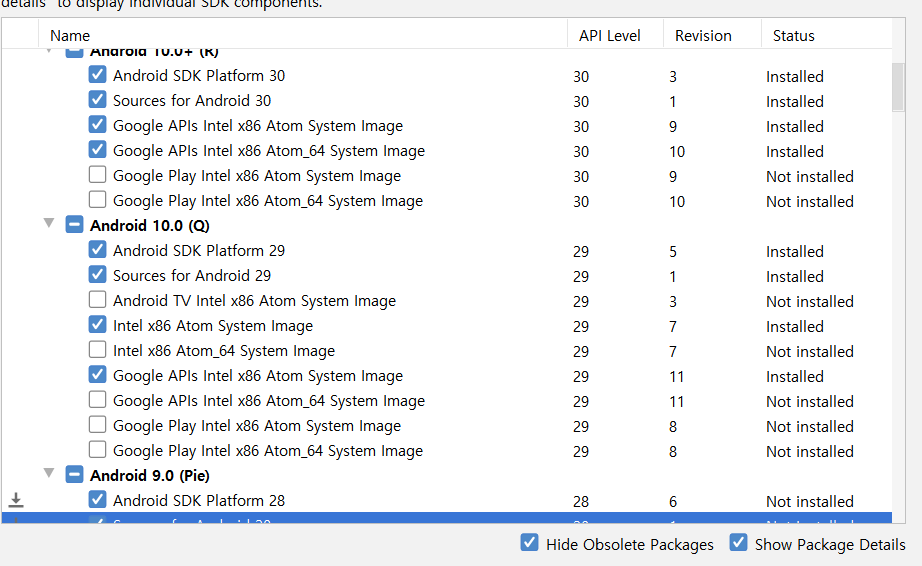Collapse the Android 10.0 (Q) group

click(x=49, y=223)
